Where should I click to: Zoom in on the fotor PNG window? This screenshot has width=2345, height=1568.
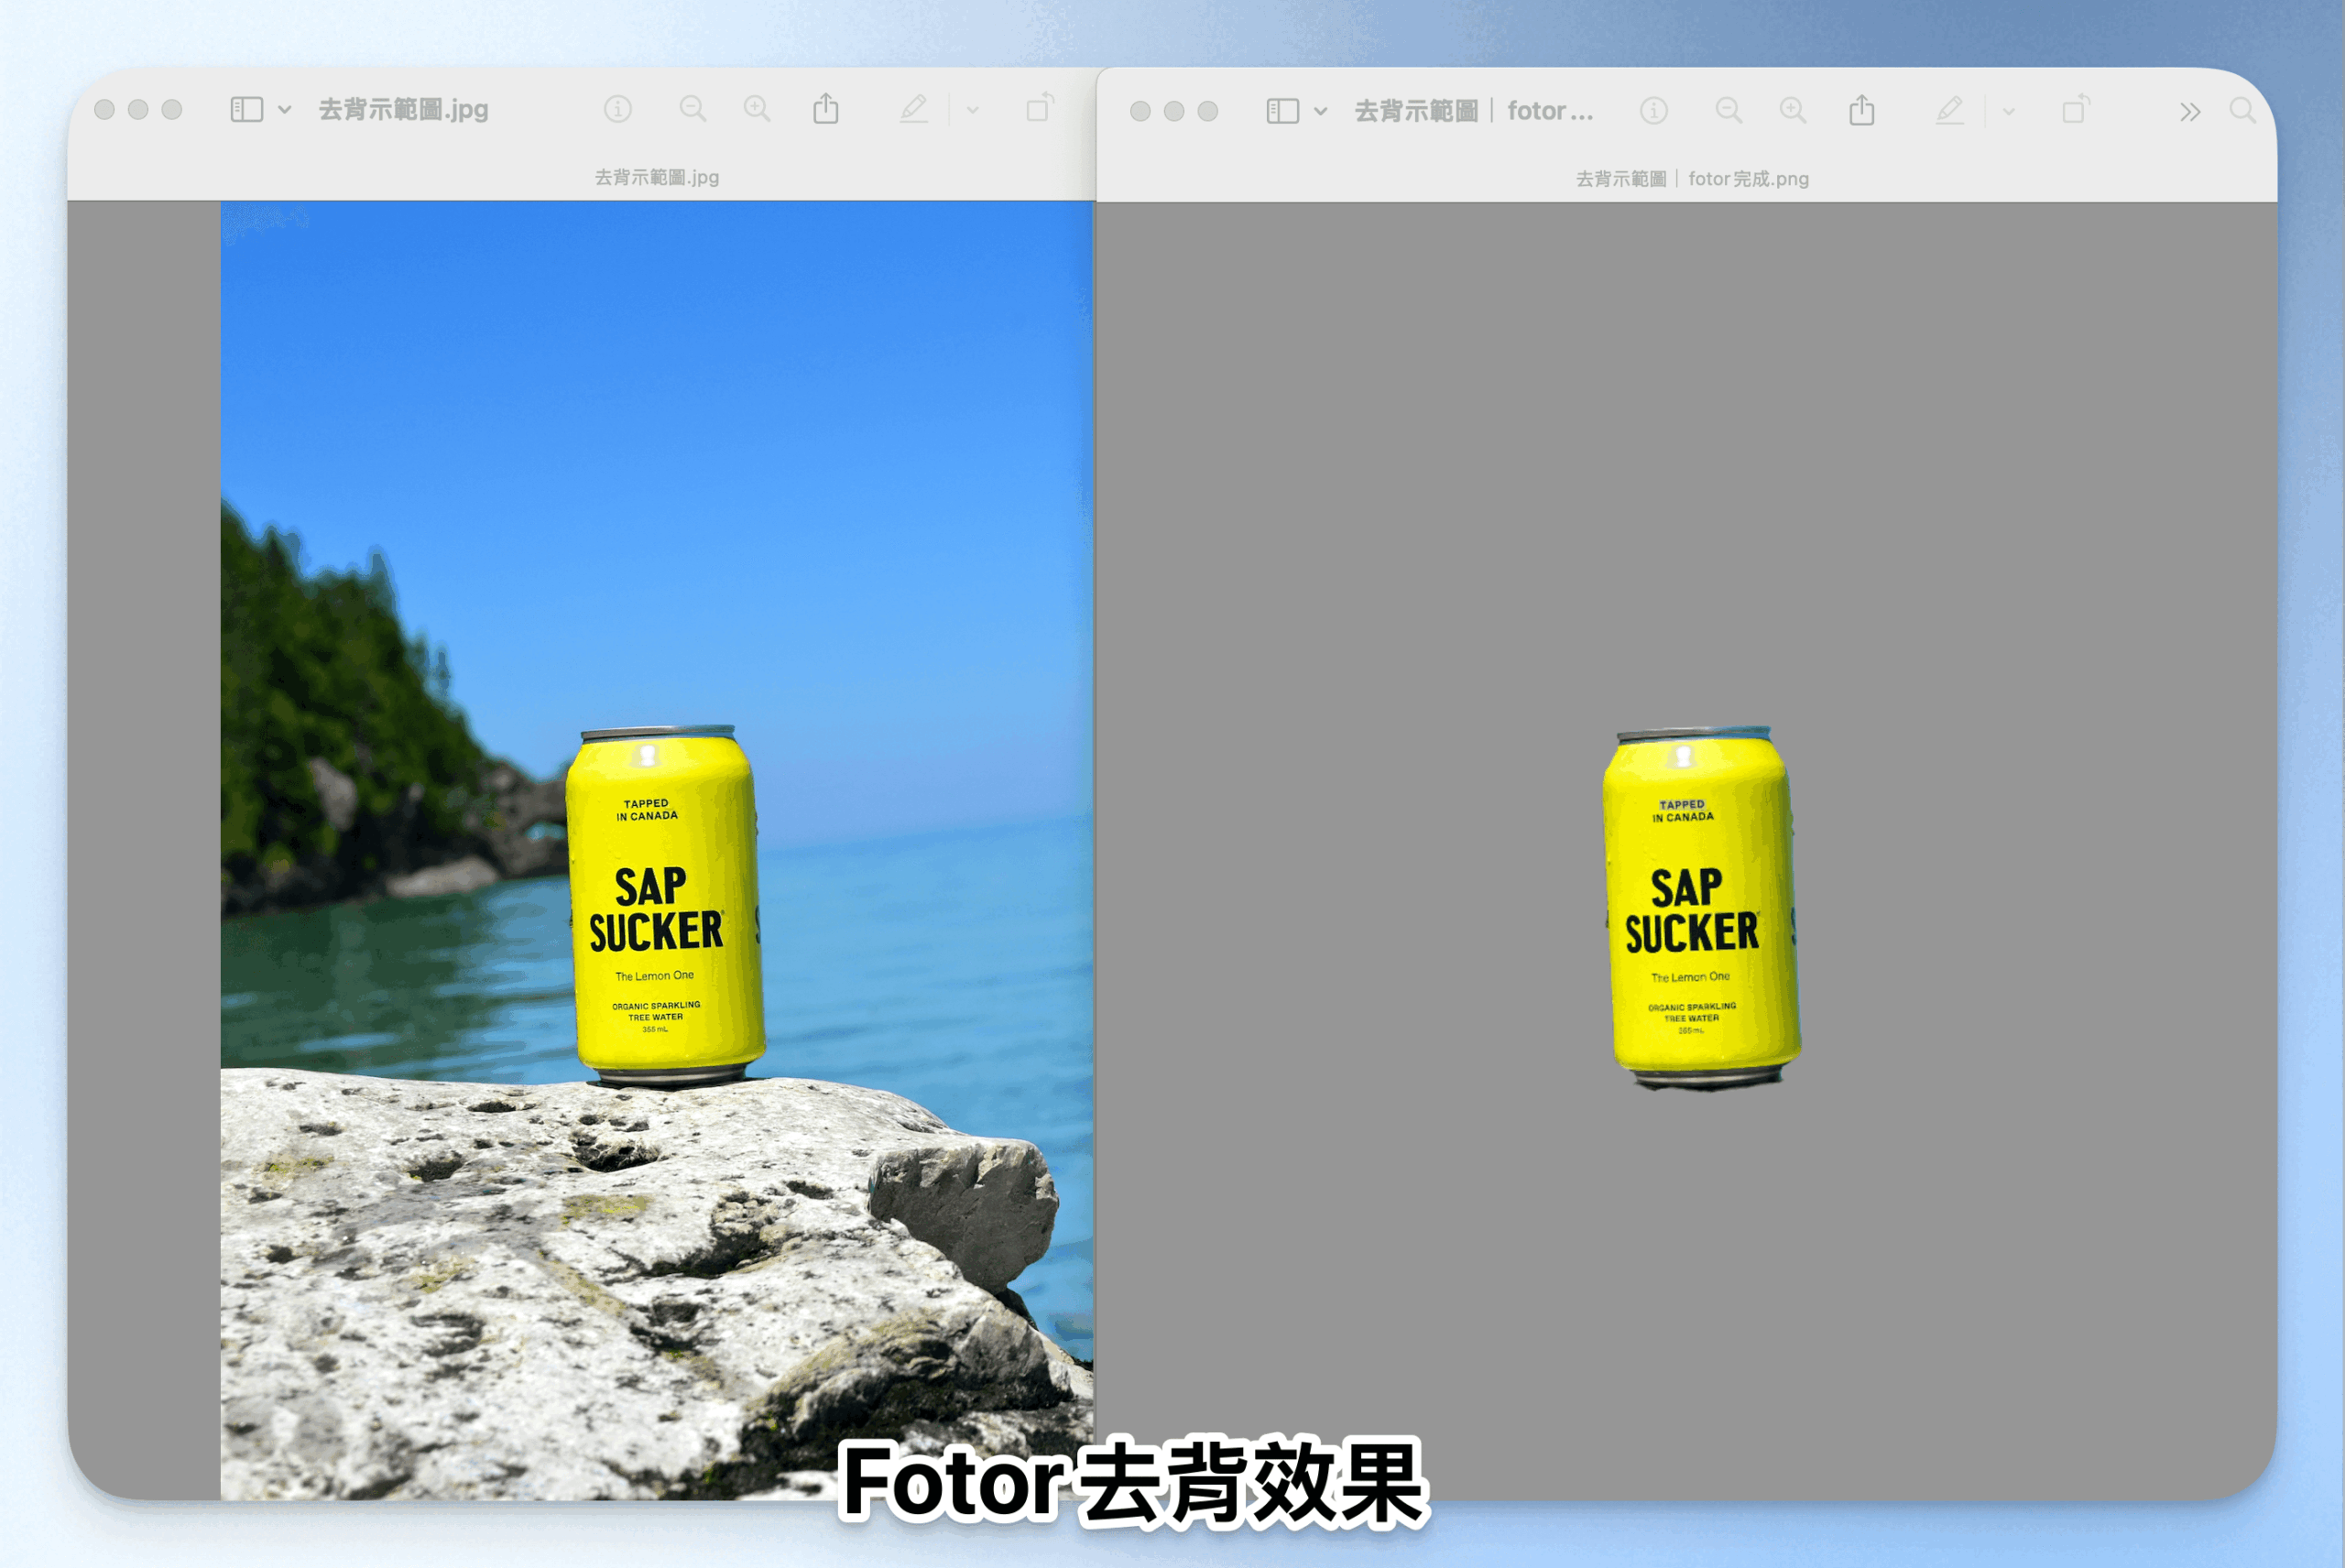[1793, 111]
